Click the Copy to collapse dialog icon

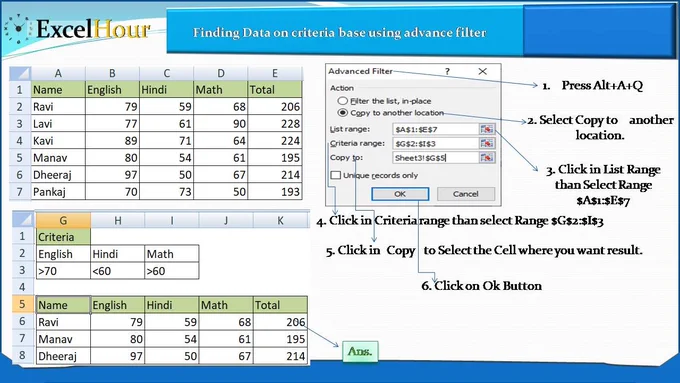[x=487, y=157]
